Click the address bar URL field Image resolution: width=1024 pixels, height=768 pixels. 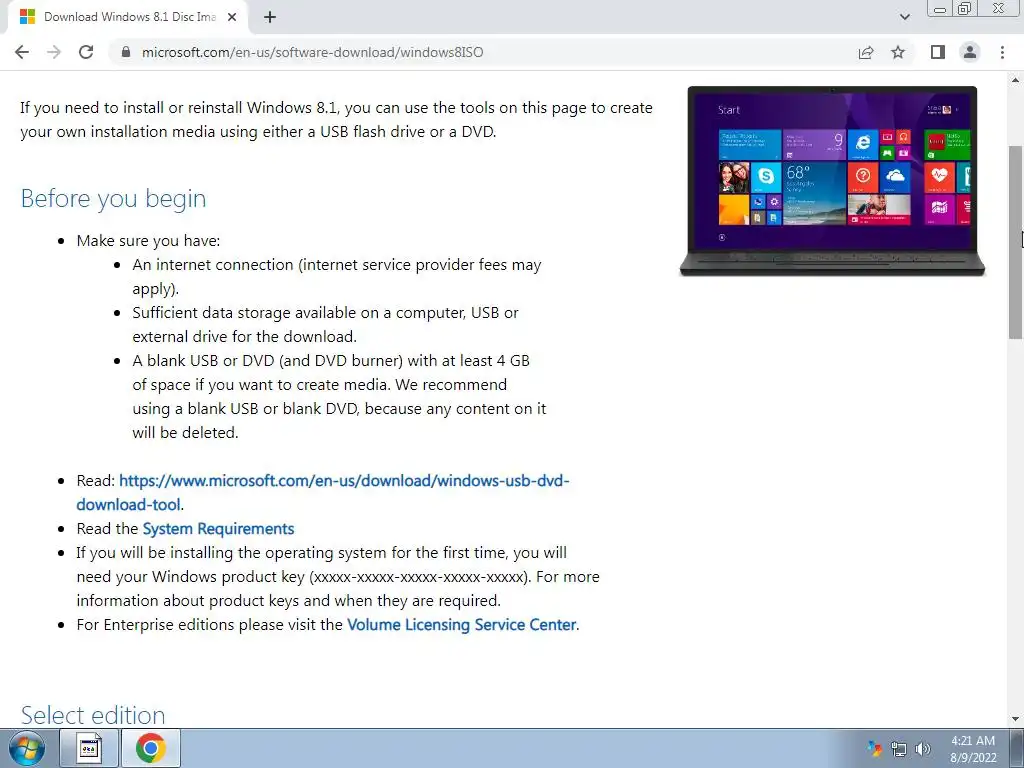pos(483,52)
